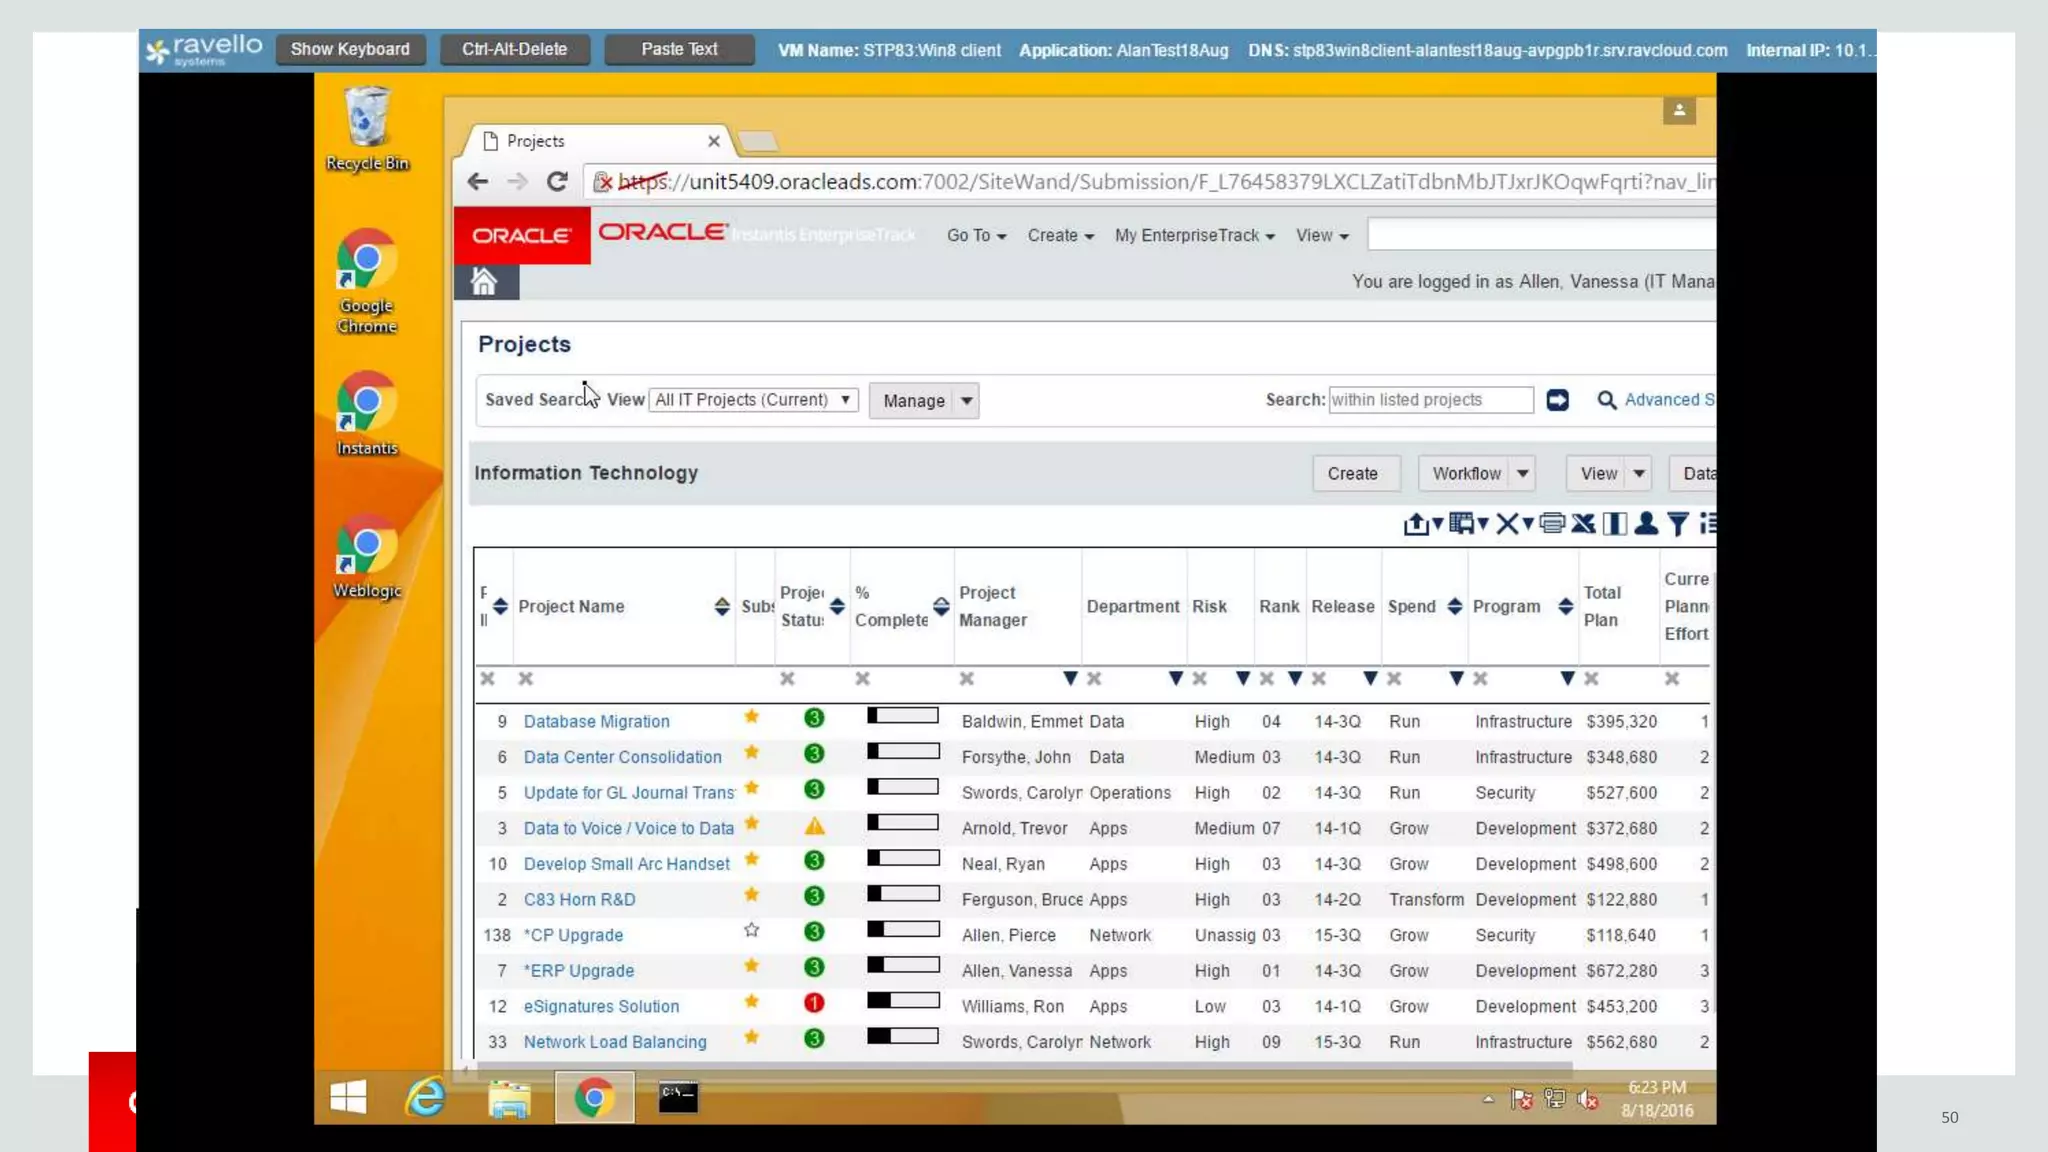Click the browser address bar URL
2048x1152 pixels.
[x=1150, y=182]
